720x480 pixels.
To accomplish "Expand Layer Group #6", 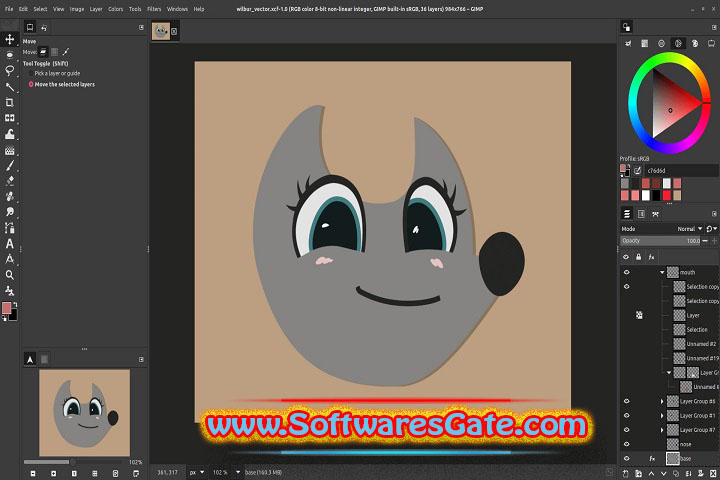I will click(662, 401).
